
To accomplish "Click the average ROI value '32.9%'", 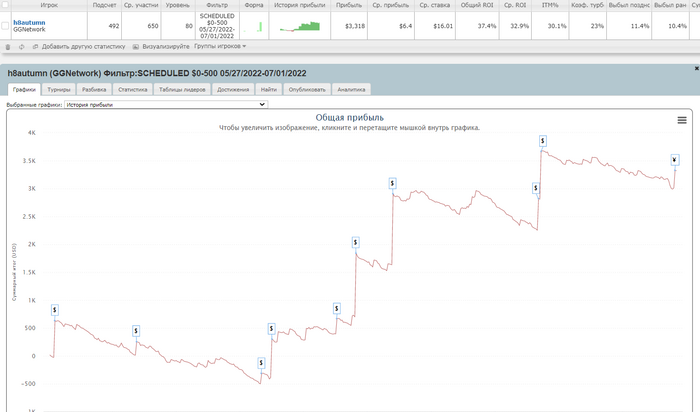I will 520,26.
